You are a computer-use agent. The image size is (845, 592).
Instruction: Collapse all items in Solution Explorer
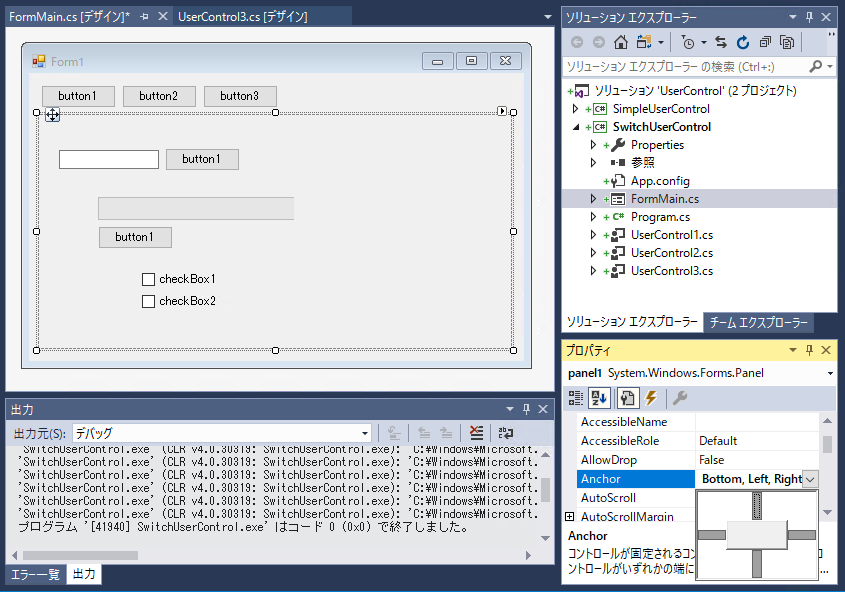click(x=765, y=42)
